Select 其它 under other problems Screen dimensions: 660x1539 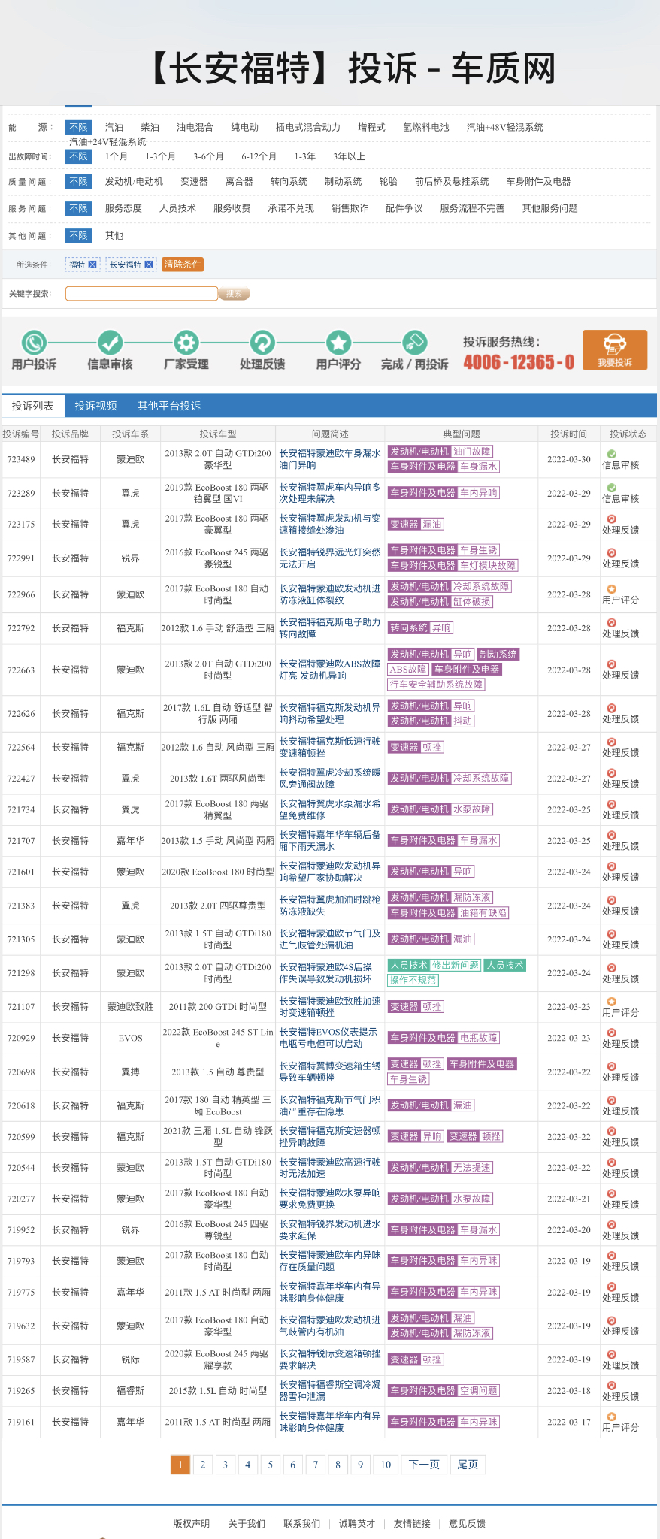click(x=114, y=235)
